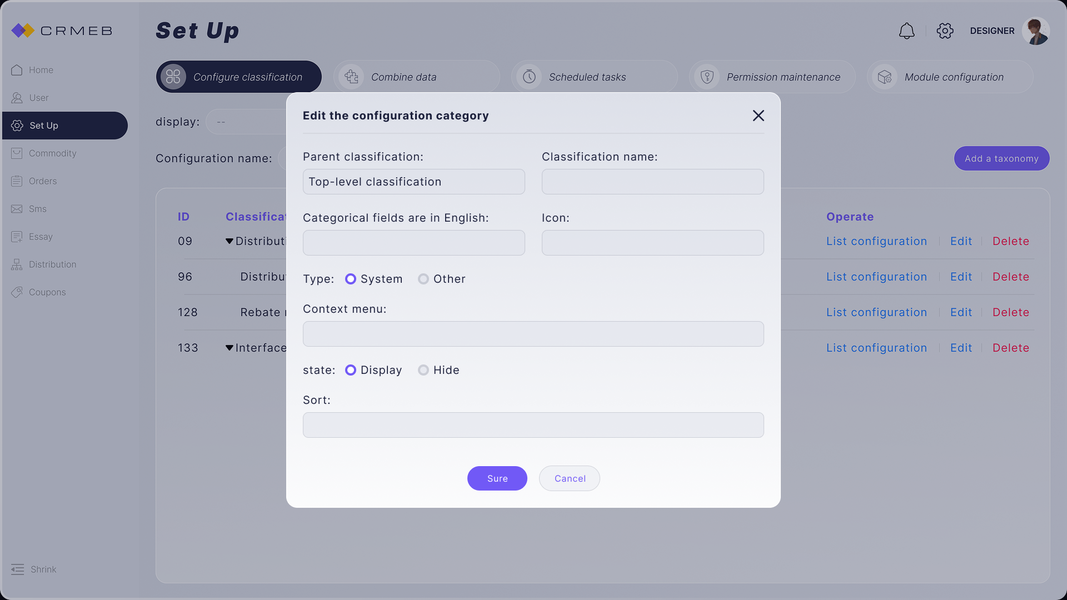This screenshot has height=600, width=1067.
Task: Click the Scheduled tasks clock icon
Action: (529, 77)
